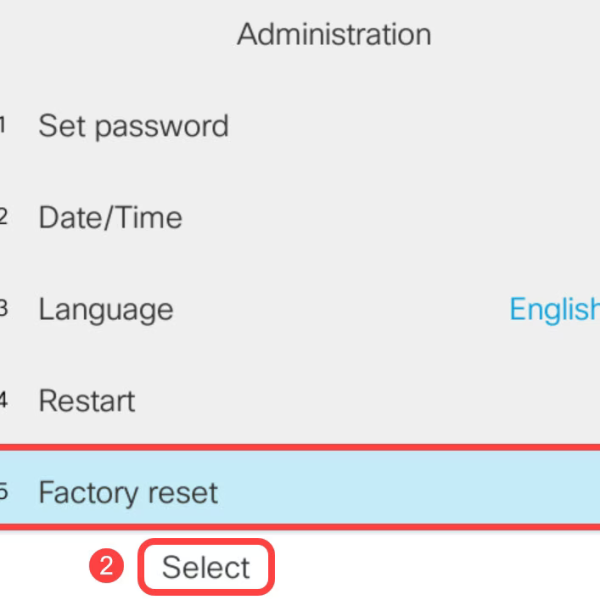The image size is (600, 600).
Task: Click the number 3 beside Language
Action: tap(3, 308)
